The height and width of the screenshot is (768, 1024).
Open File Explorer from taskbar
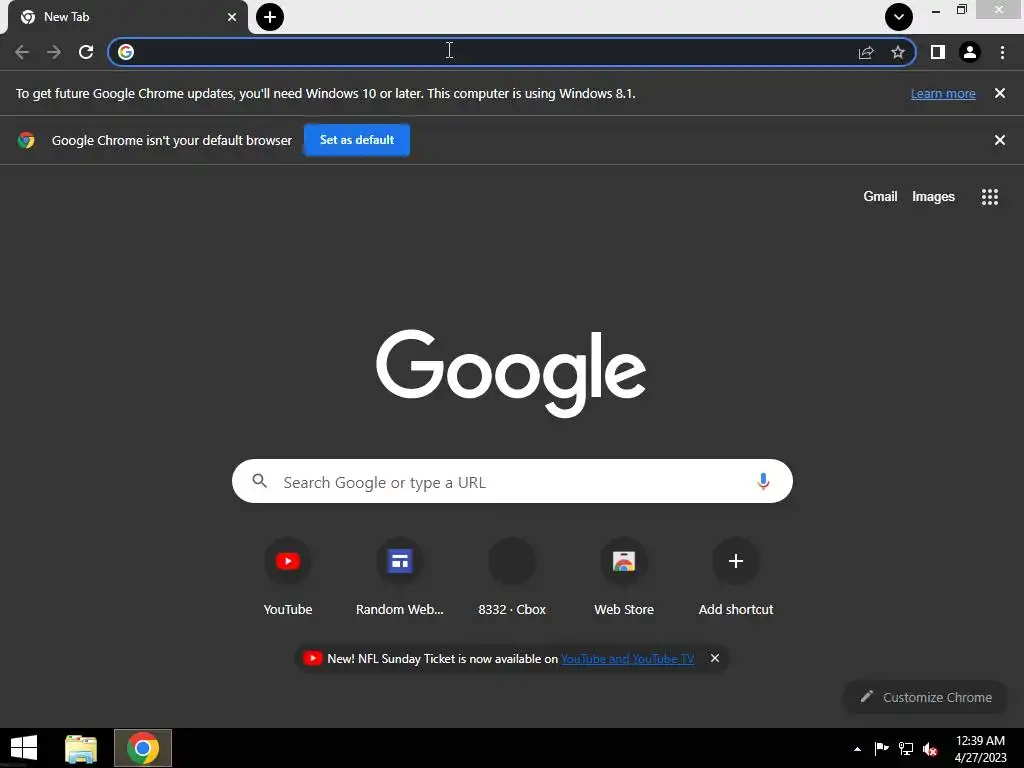[x=81, y=748]
